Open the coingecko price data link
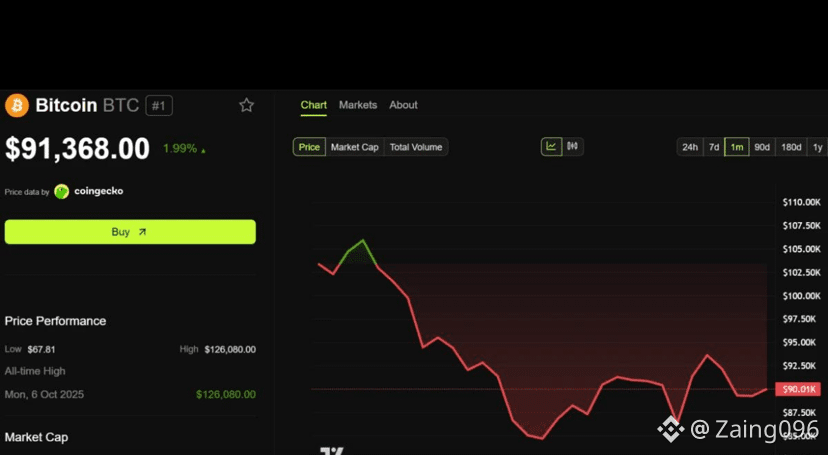This screenshot has width=828, height=455. click(99, 191)
